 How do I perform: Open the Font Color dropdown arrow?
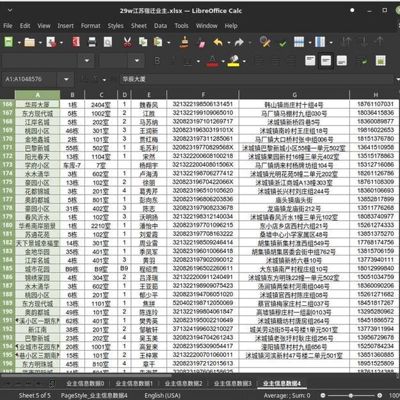[x=222, y=61]
